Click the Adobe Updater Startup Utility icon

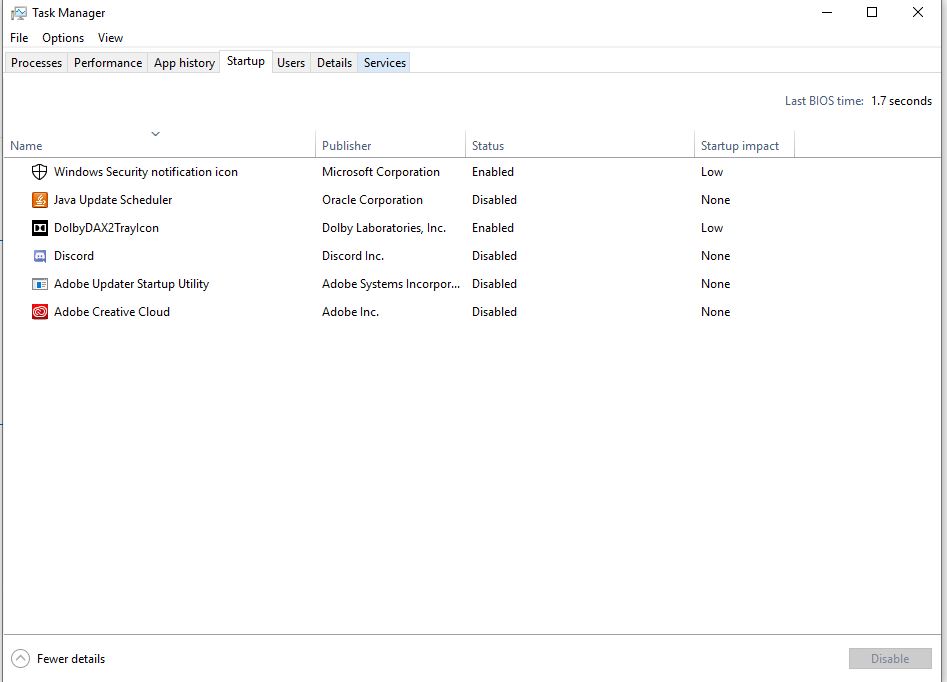tap(39, 284)
